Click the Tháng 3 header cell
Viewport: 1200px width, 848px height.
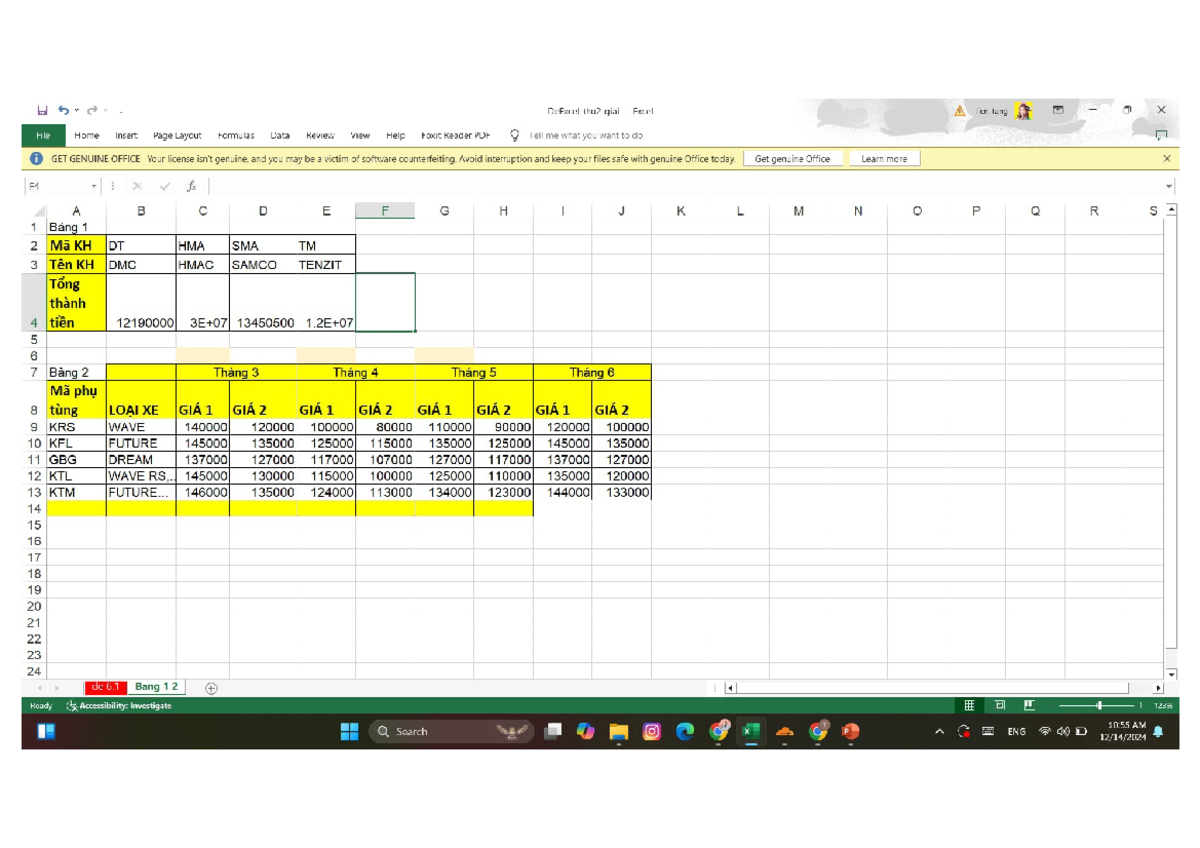(236, 372)
